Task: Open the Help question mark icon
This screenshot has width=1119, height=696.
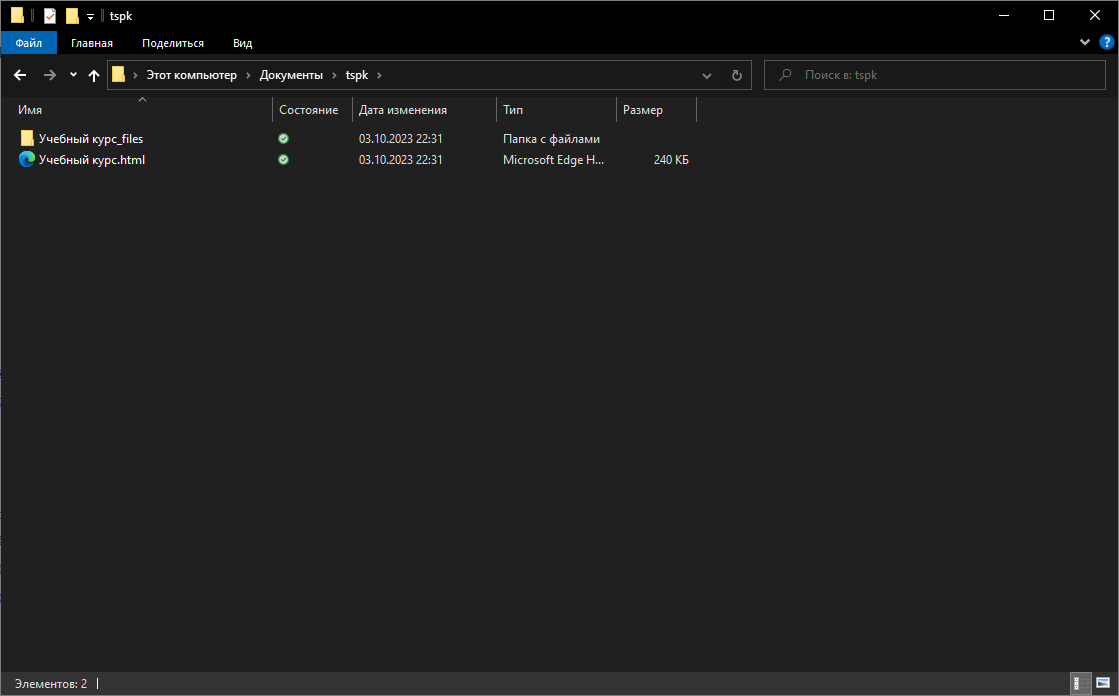Action: click(x=1106, y=42)
